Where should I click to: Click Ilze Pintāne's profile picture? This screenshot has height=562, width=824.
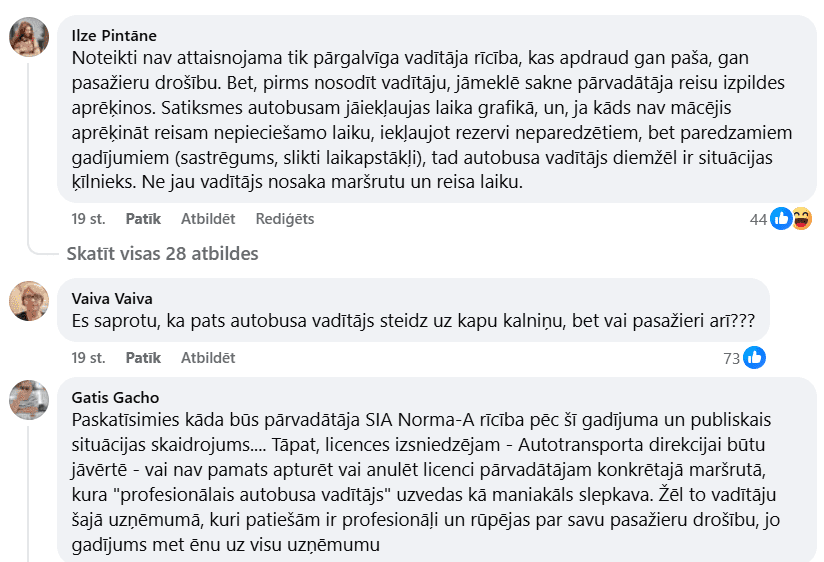pos(29,37)
